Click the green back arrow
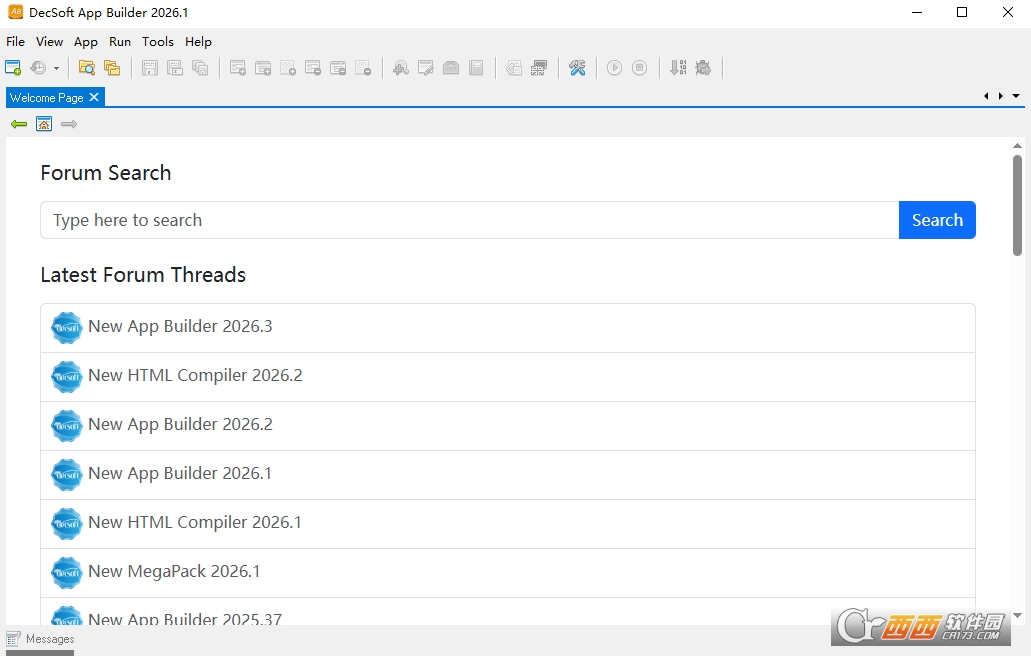The height and width of the screenshot is (656, 1031). 18,124
